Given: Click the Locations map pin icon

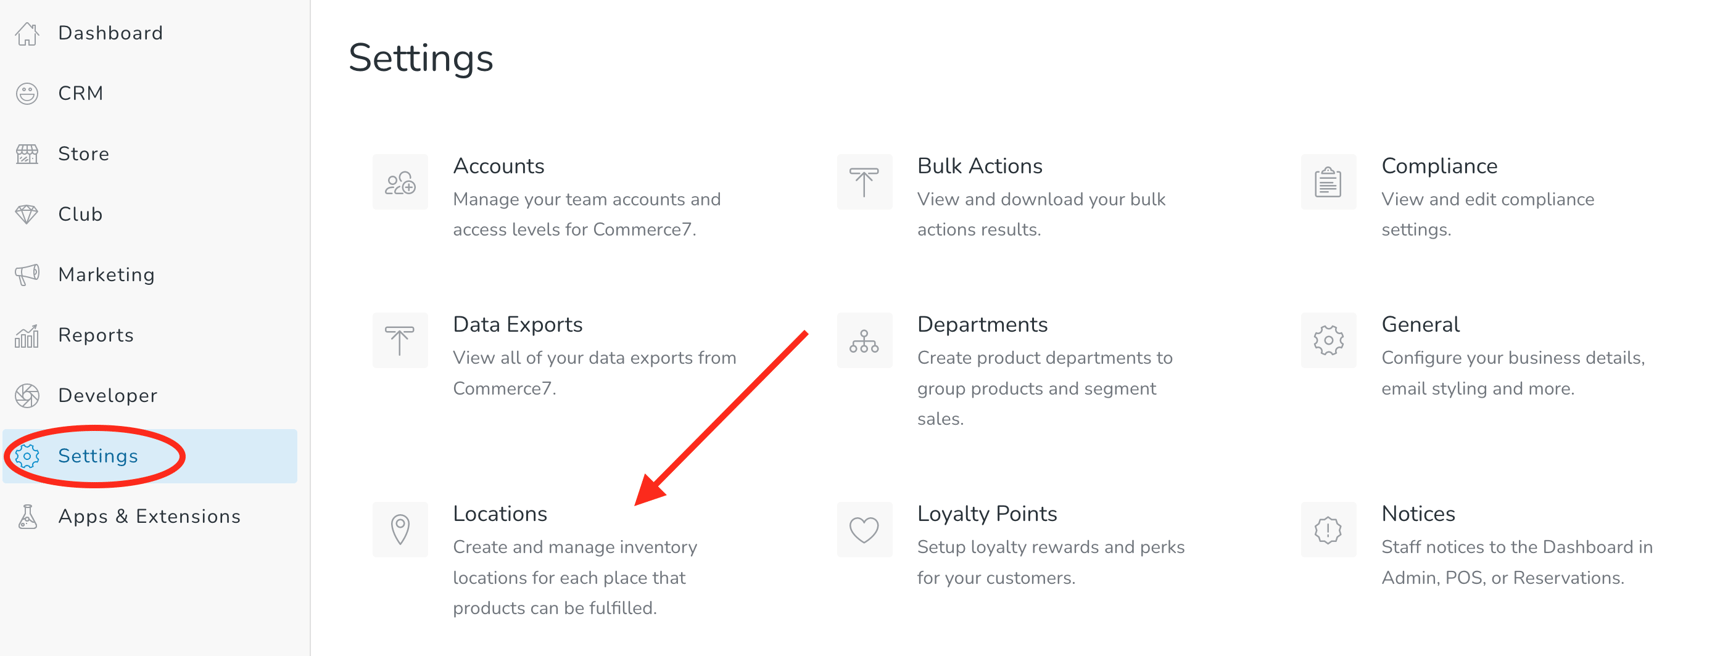Looking at the screenshot, I should click(x=400, y=529).
